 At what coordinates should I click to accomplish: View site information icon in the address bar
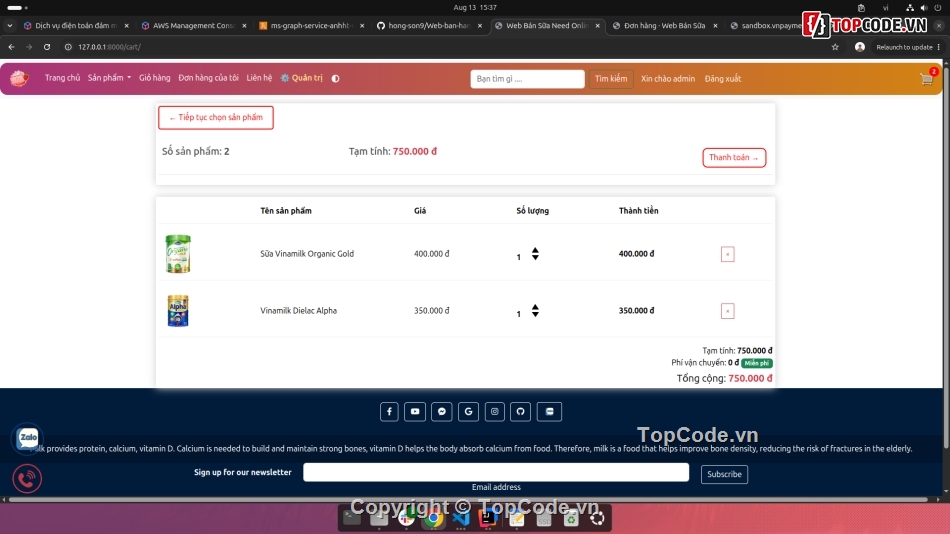click(68, 47)
